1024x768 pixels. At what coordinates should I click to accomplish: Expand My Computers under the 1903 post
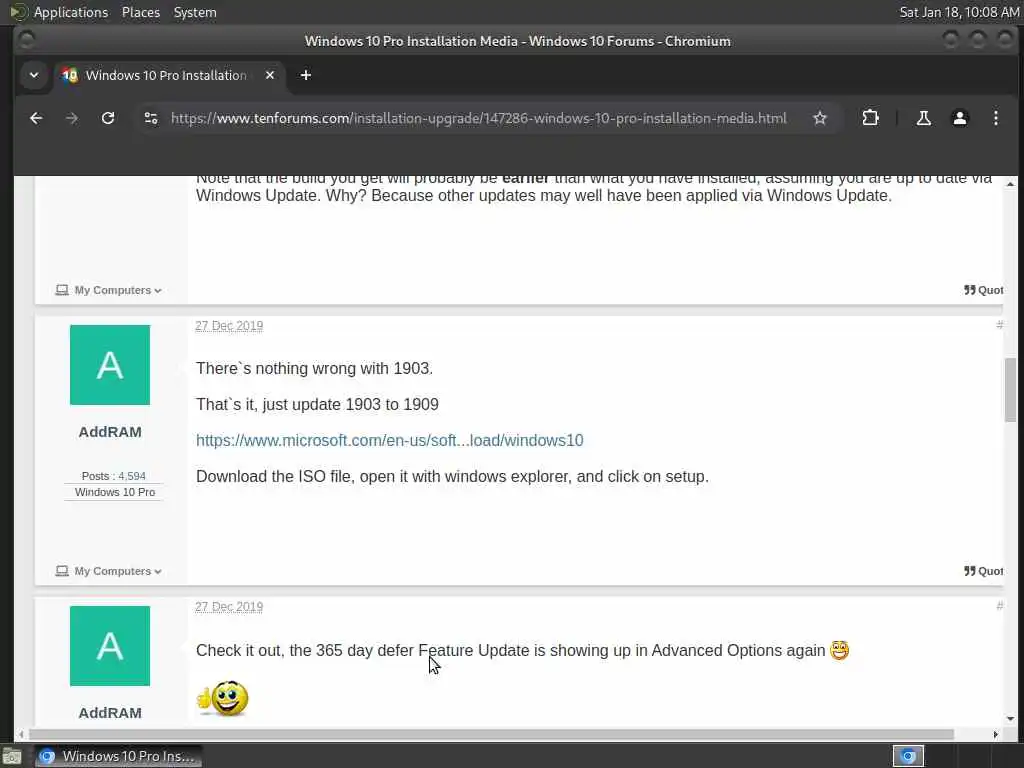point(108,571)
